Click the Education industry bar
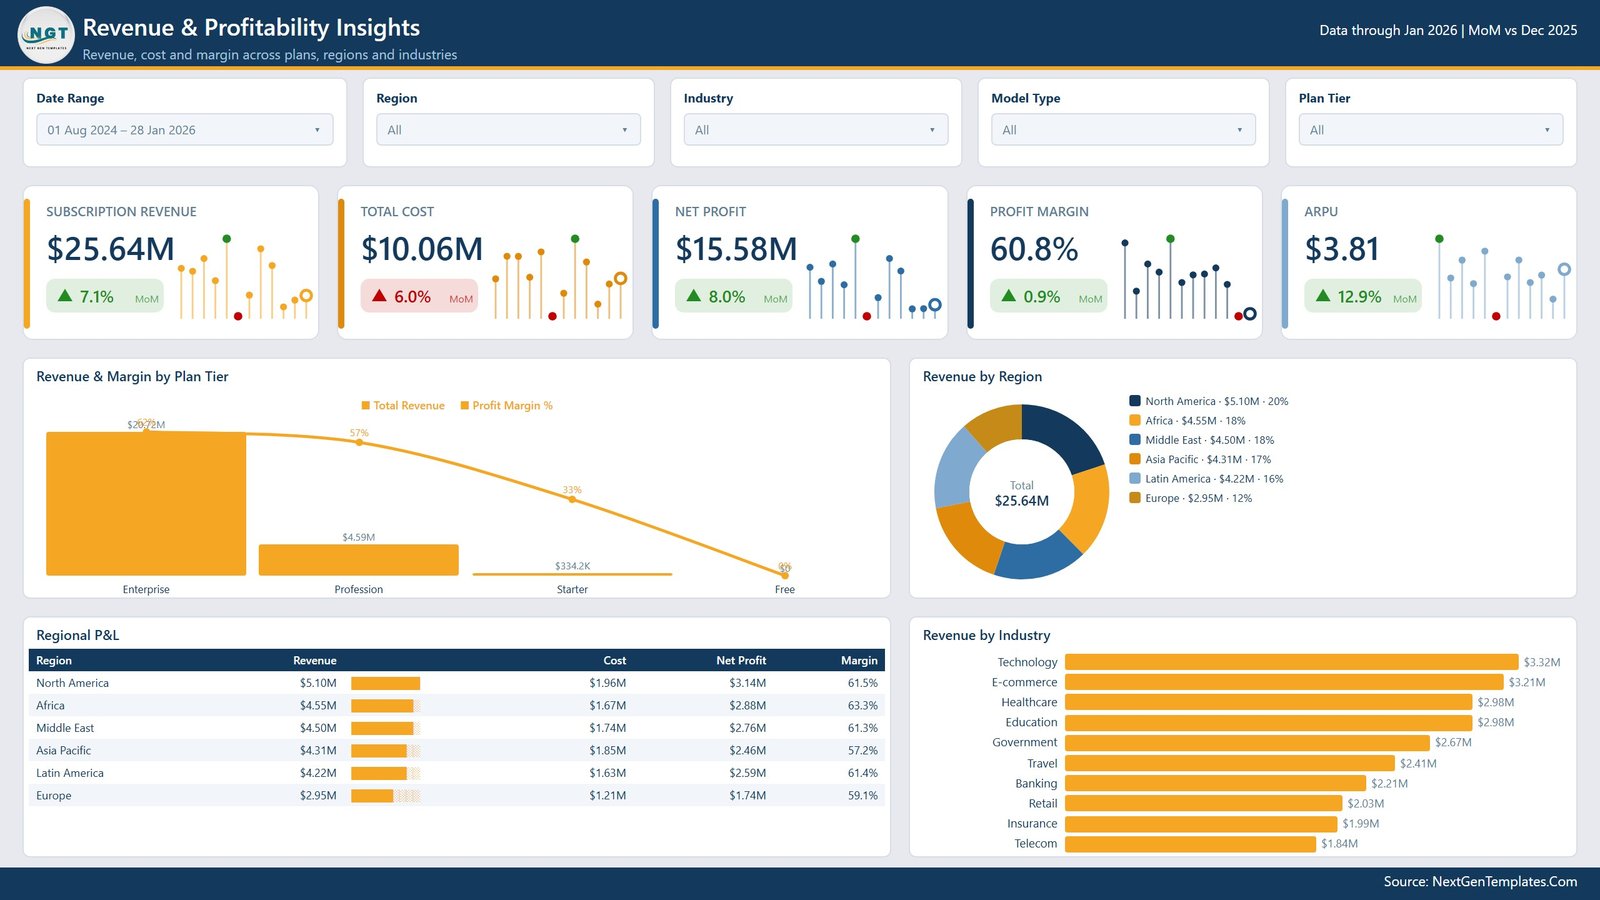Screen dimensions: 1600x900 point(1268,722)
